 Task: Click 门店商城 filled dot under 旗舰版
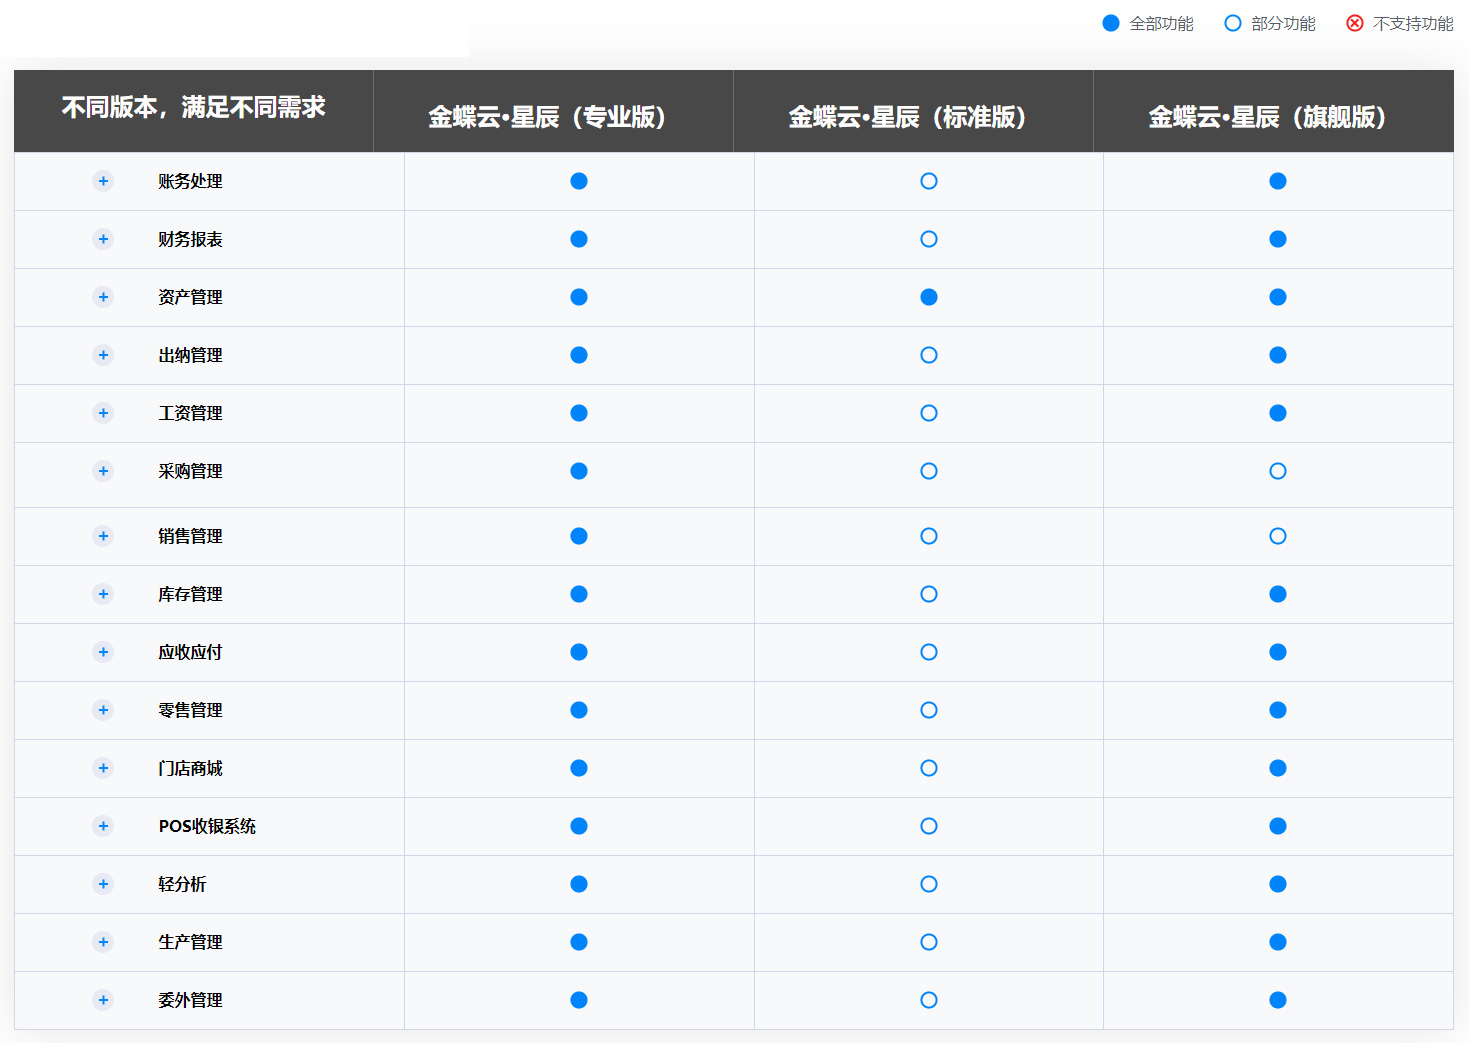click(1278, 768)
